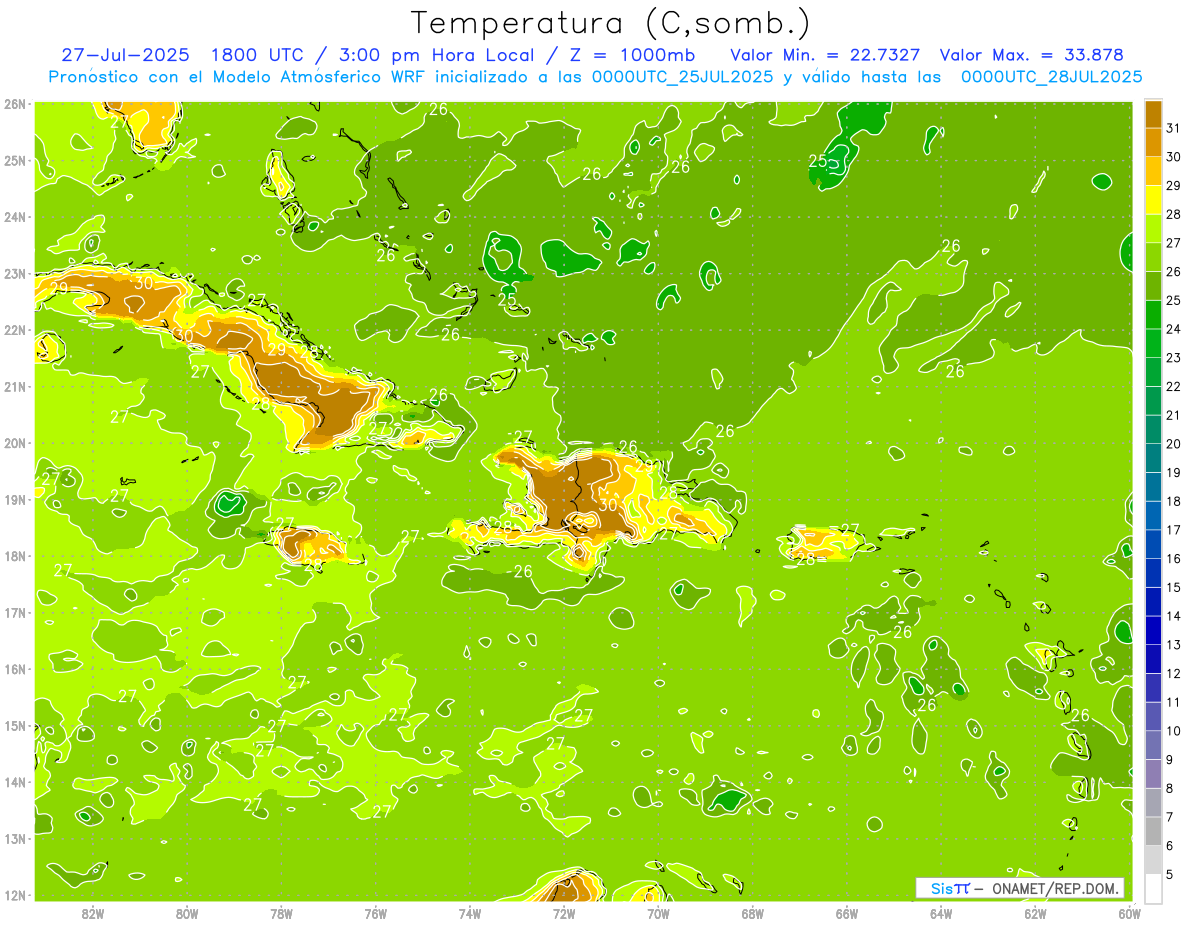Image resolution: width=1200 pixels, height=927 pixels.
Task: Click the color scale label 11
Action: tap(1173, 702)
